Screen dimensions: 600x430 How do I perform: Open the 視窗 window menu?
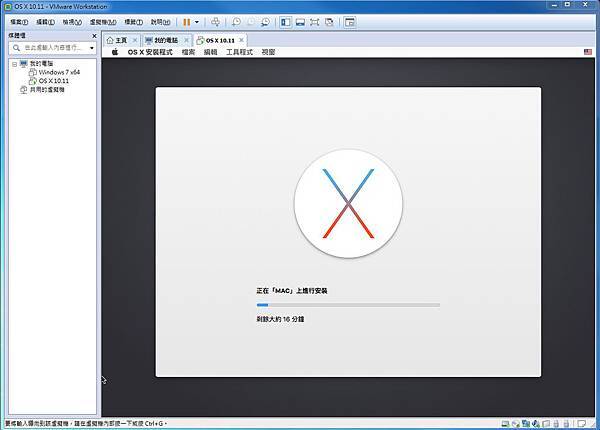pos(268,52)
